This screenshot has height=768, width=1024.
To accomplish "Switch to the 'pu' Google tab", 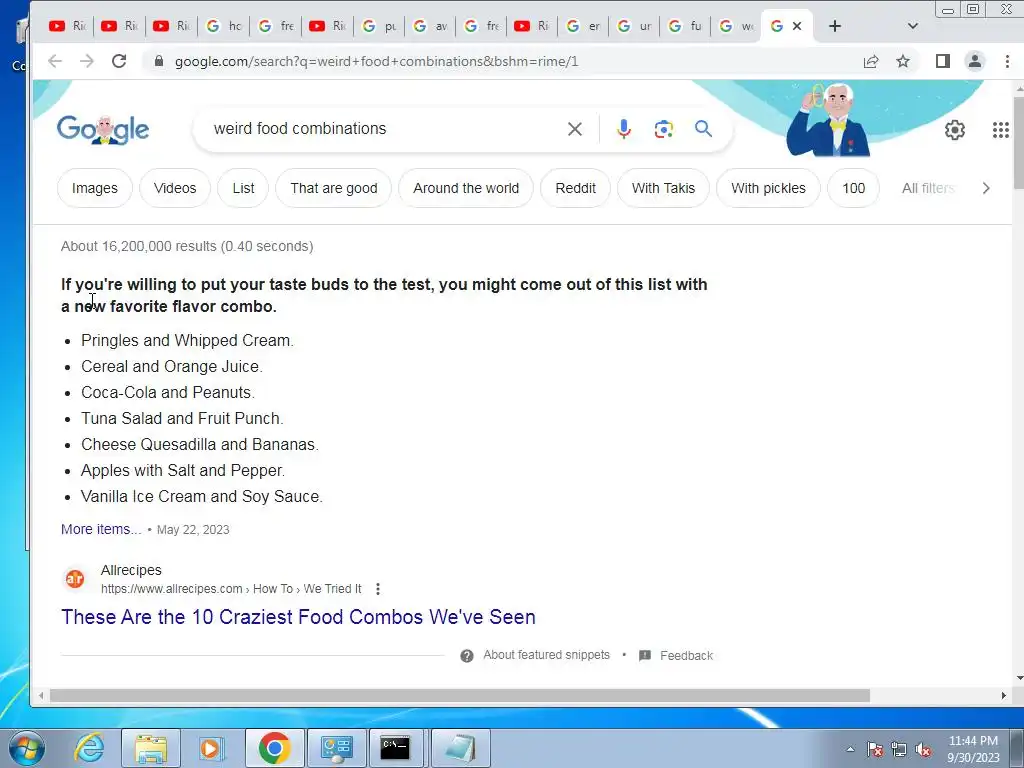I will pos(380,26).
